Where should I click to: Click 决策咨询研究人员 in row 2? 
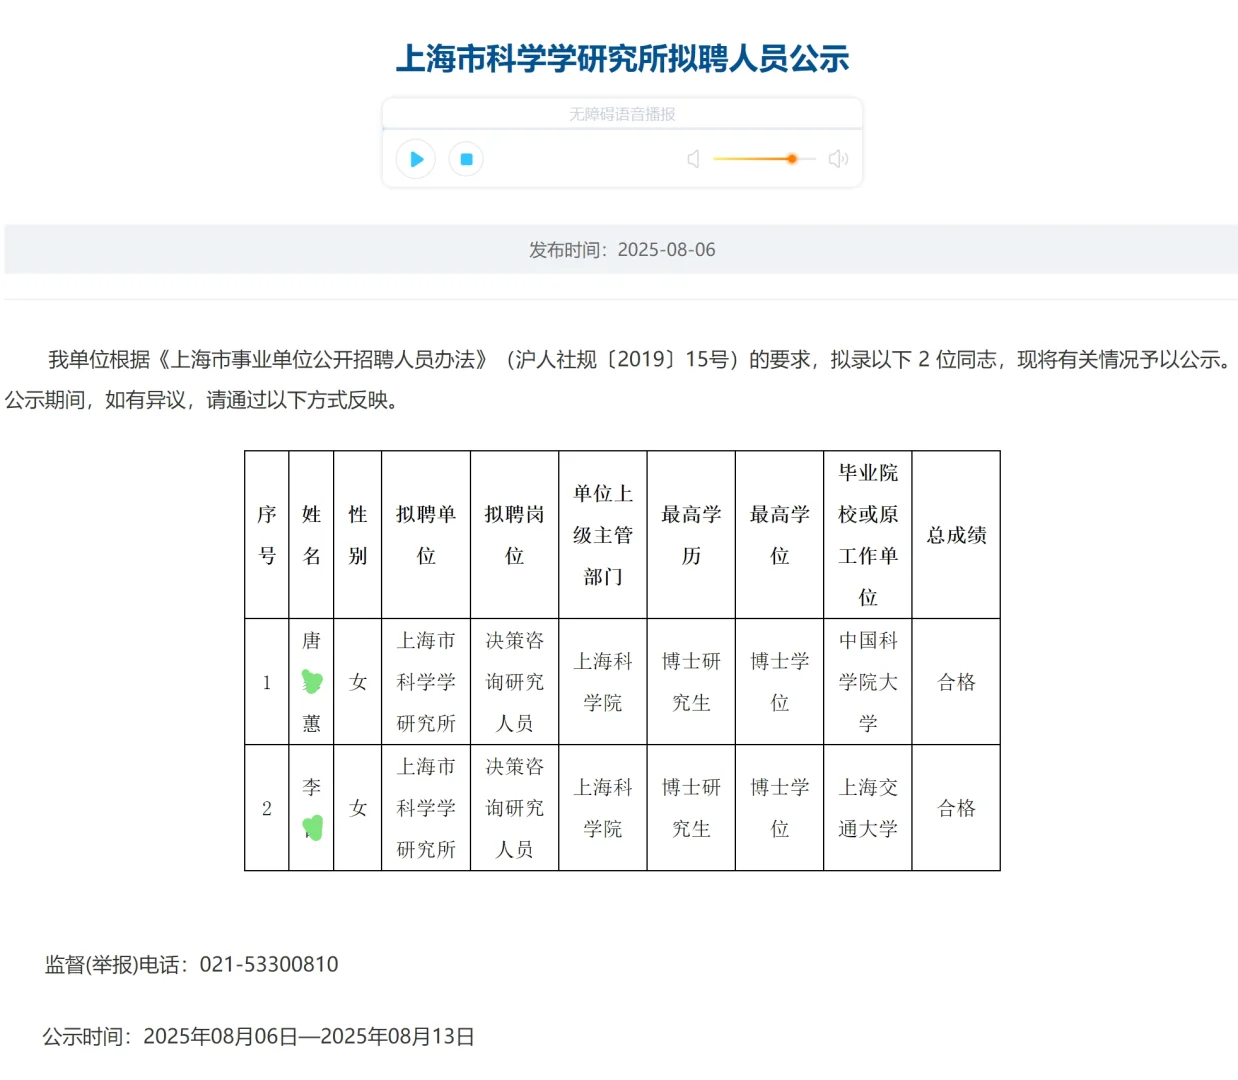point(515,808)
